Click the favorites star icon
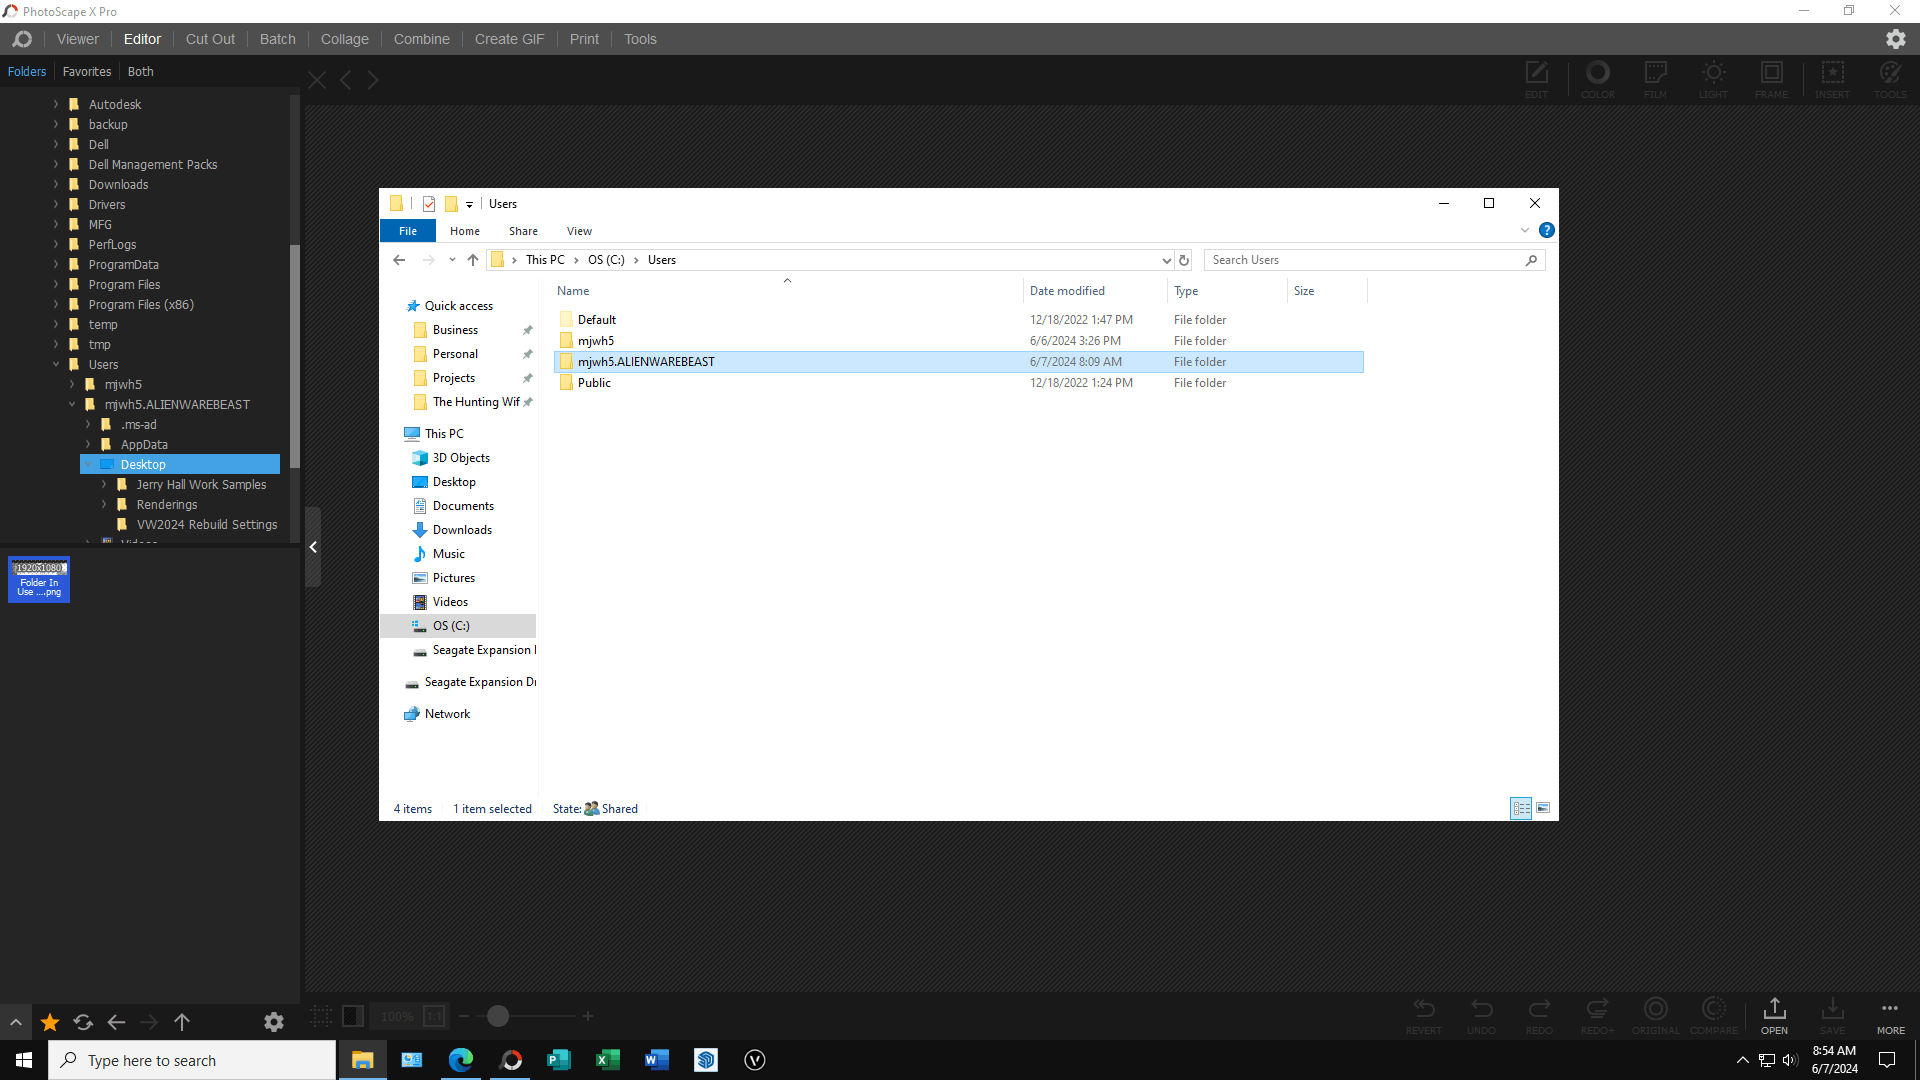The image size is (1920, 1080). point(50,1022)
